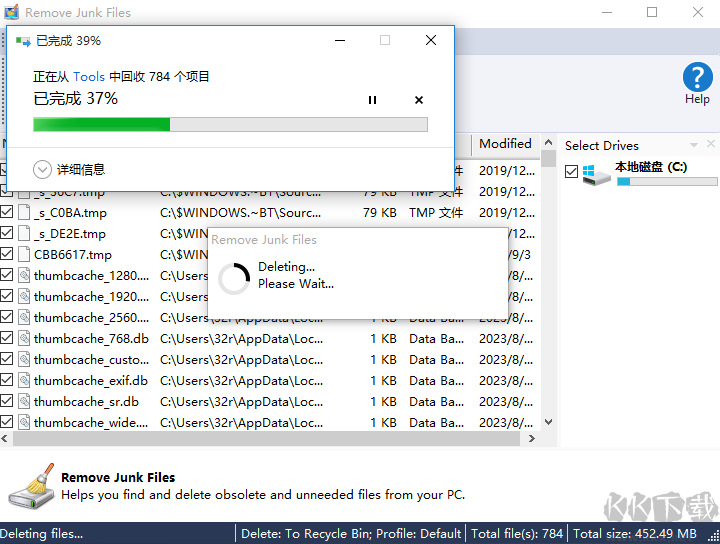Toggle the thumbcache_1280 checkbox
720x544 pixels.
6,275
